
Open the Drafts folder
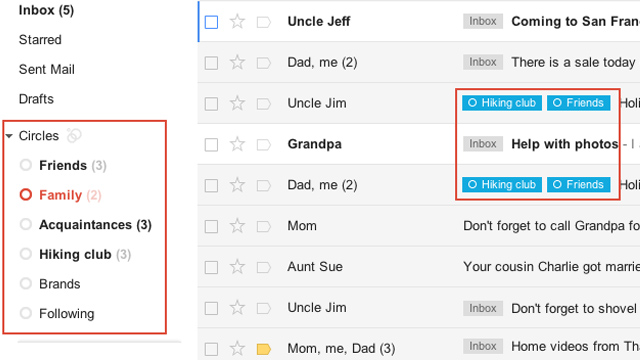tap(36, 99)
